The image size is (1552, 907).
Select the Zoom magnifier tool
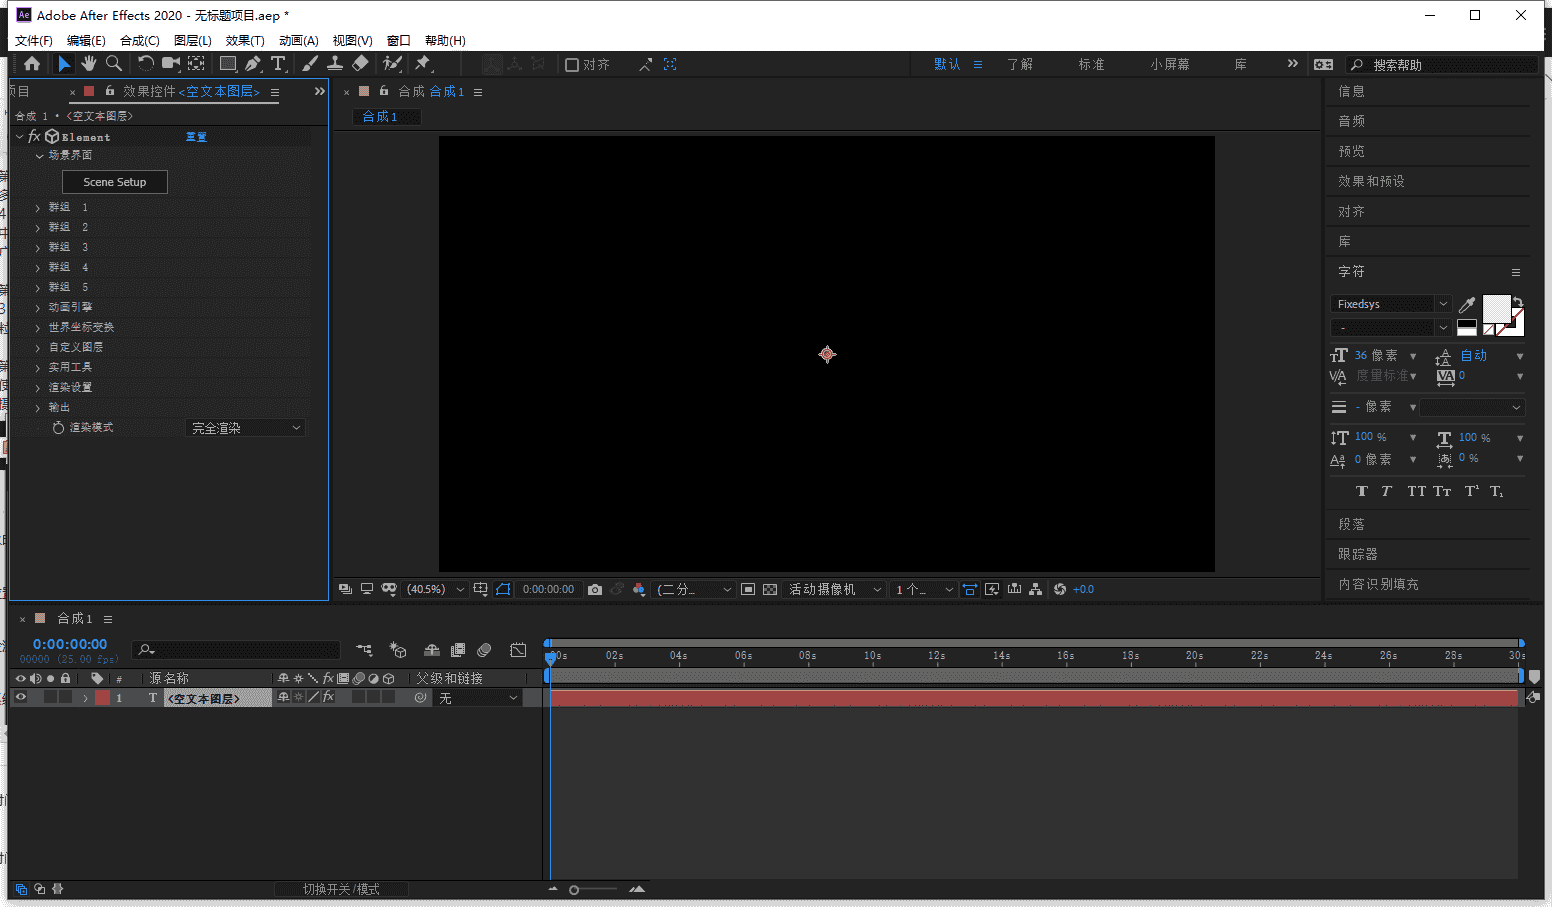point(114,64)
